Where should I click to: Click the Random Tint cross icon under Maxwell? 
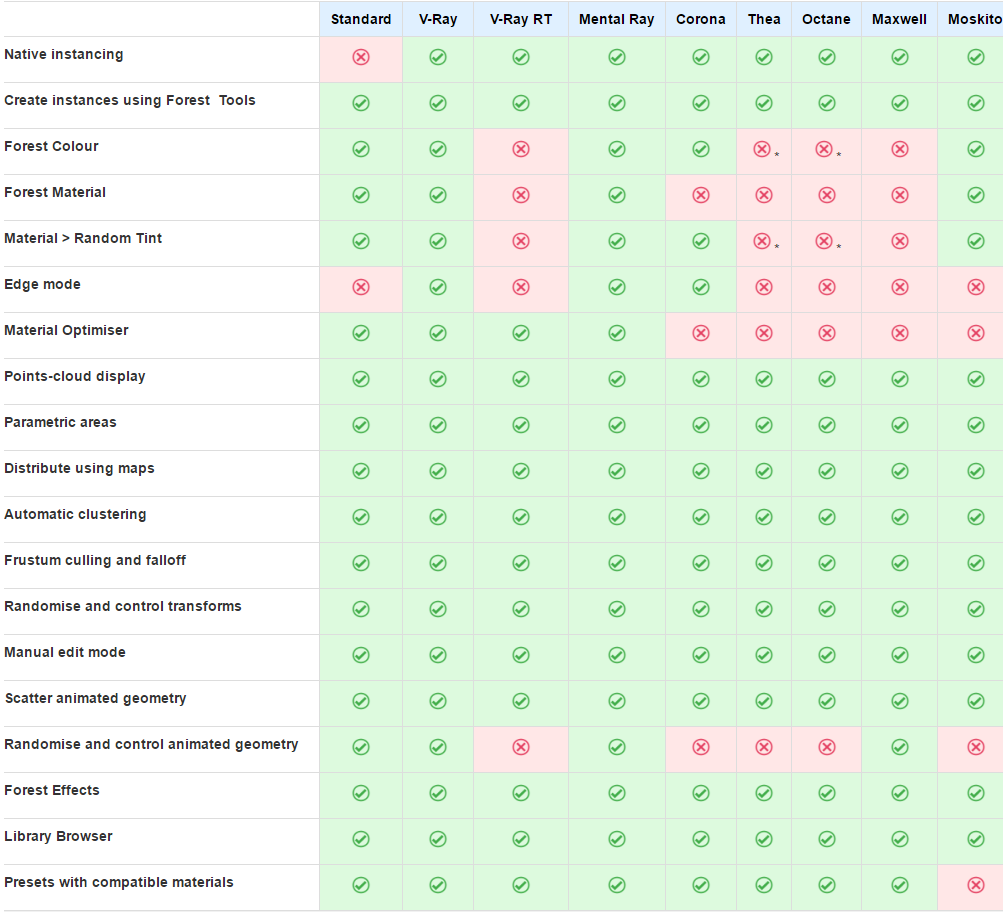coord(900,241)
